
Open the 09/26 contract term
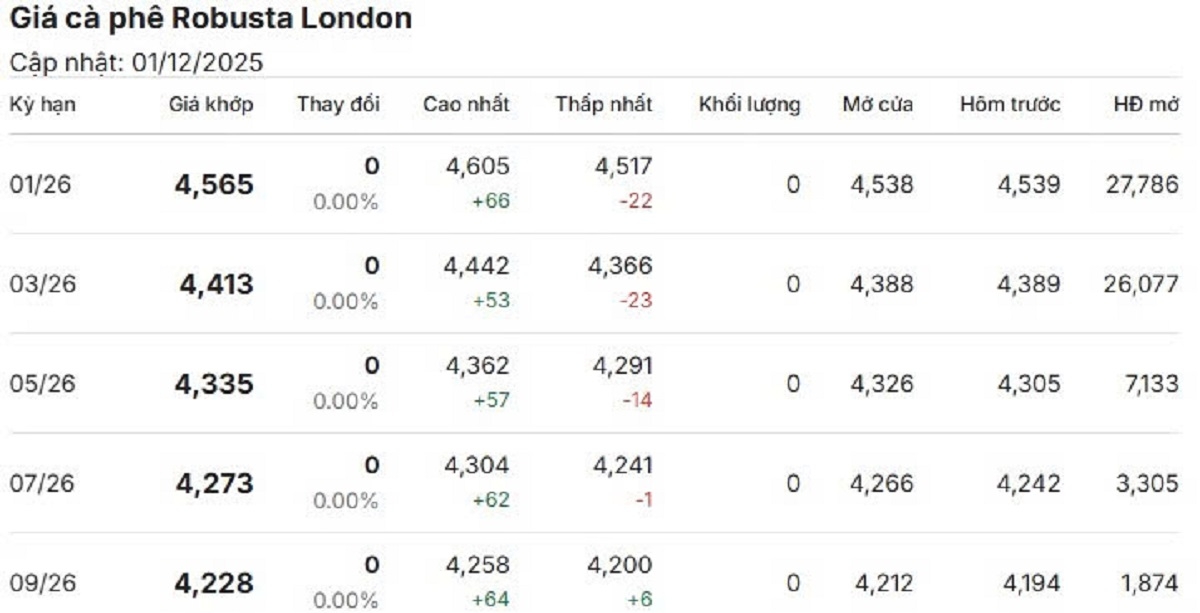[x=41, y=583]
